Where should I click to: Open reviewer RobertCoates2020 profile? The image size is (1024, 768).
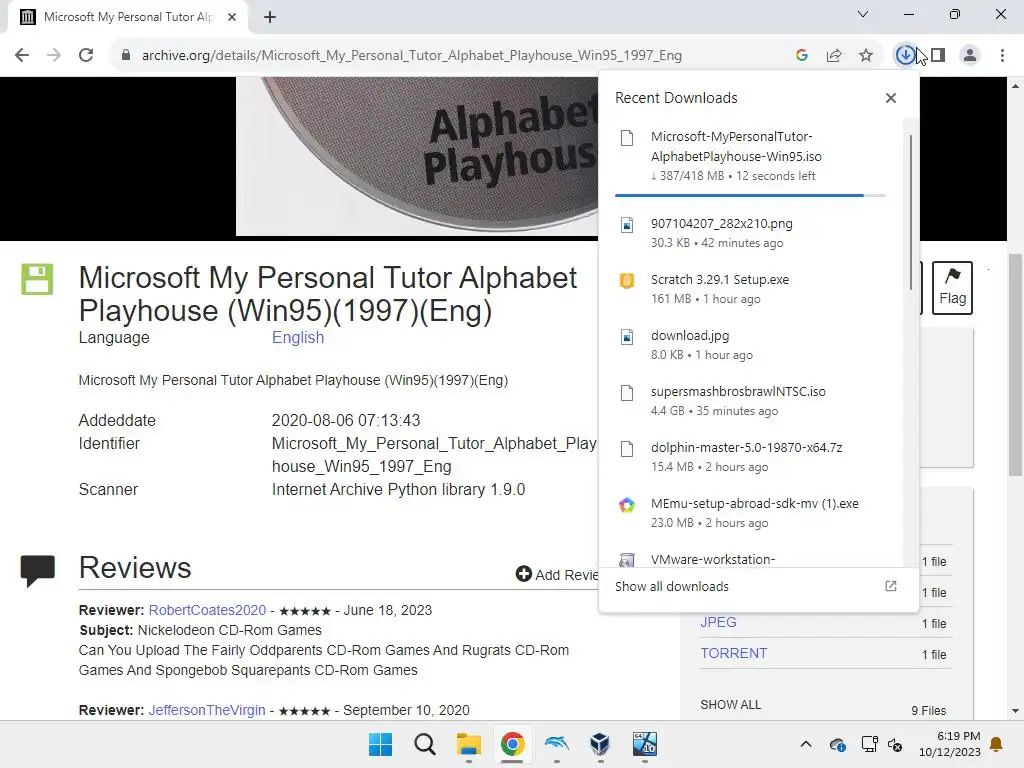click(207, 610)
